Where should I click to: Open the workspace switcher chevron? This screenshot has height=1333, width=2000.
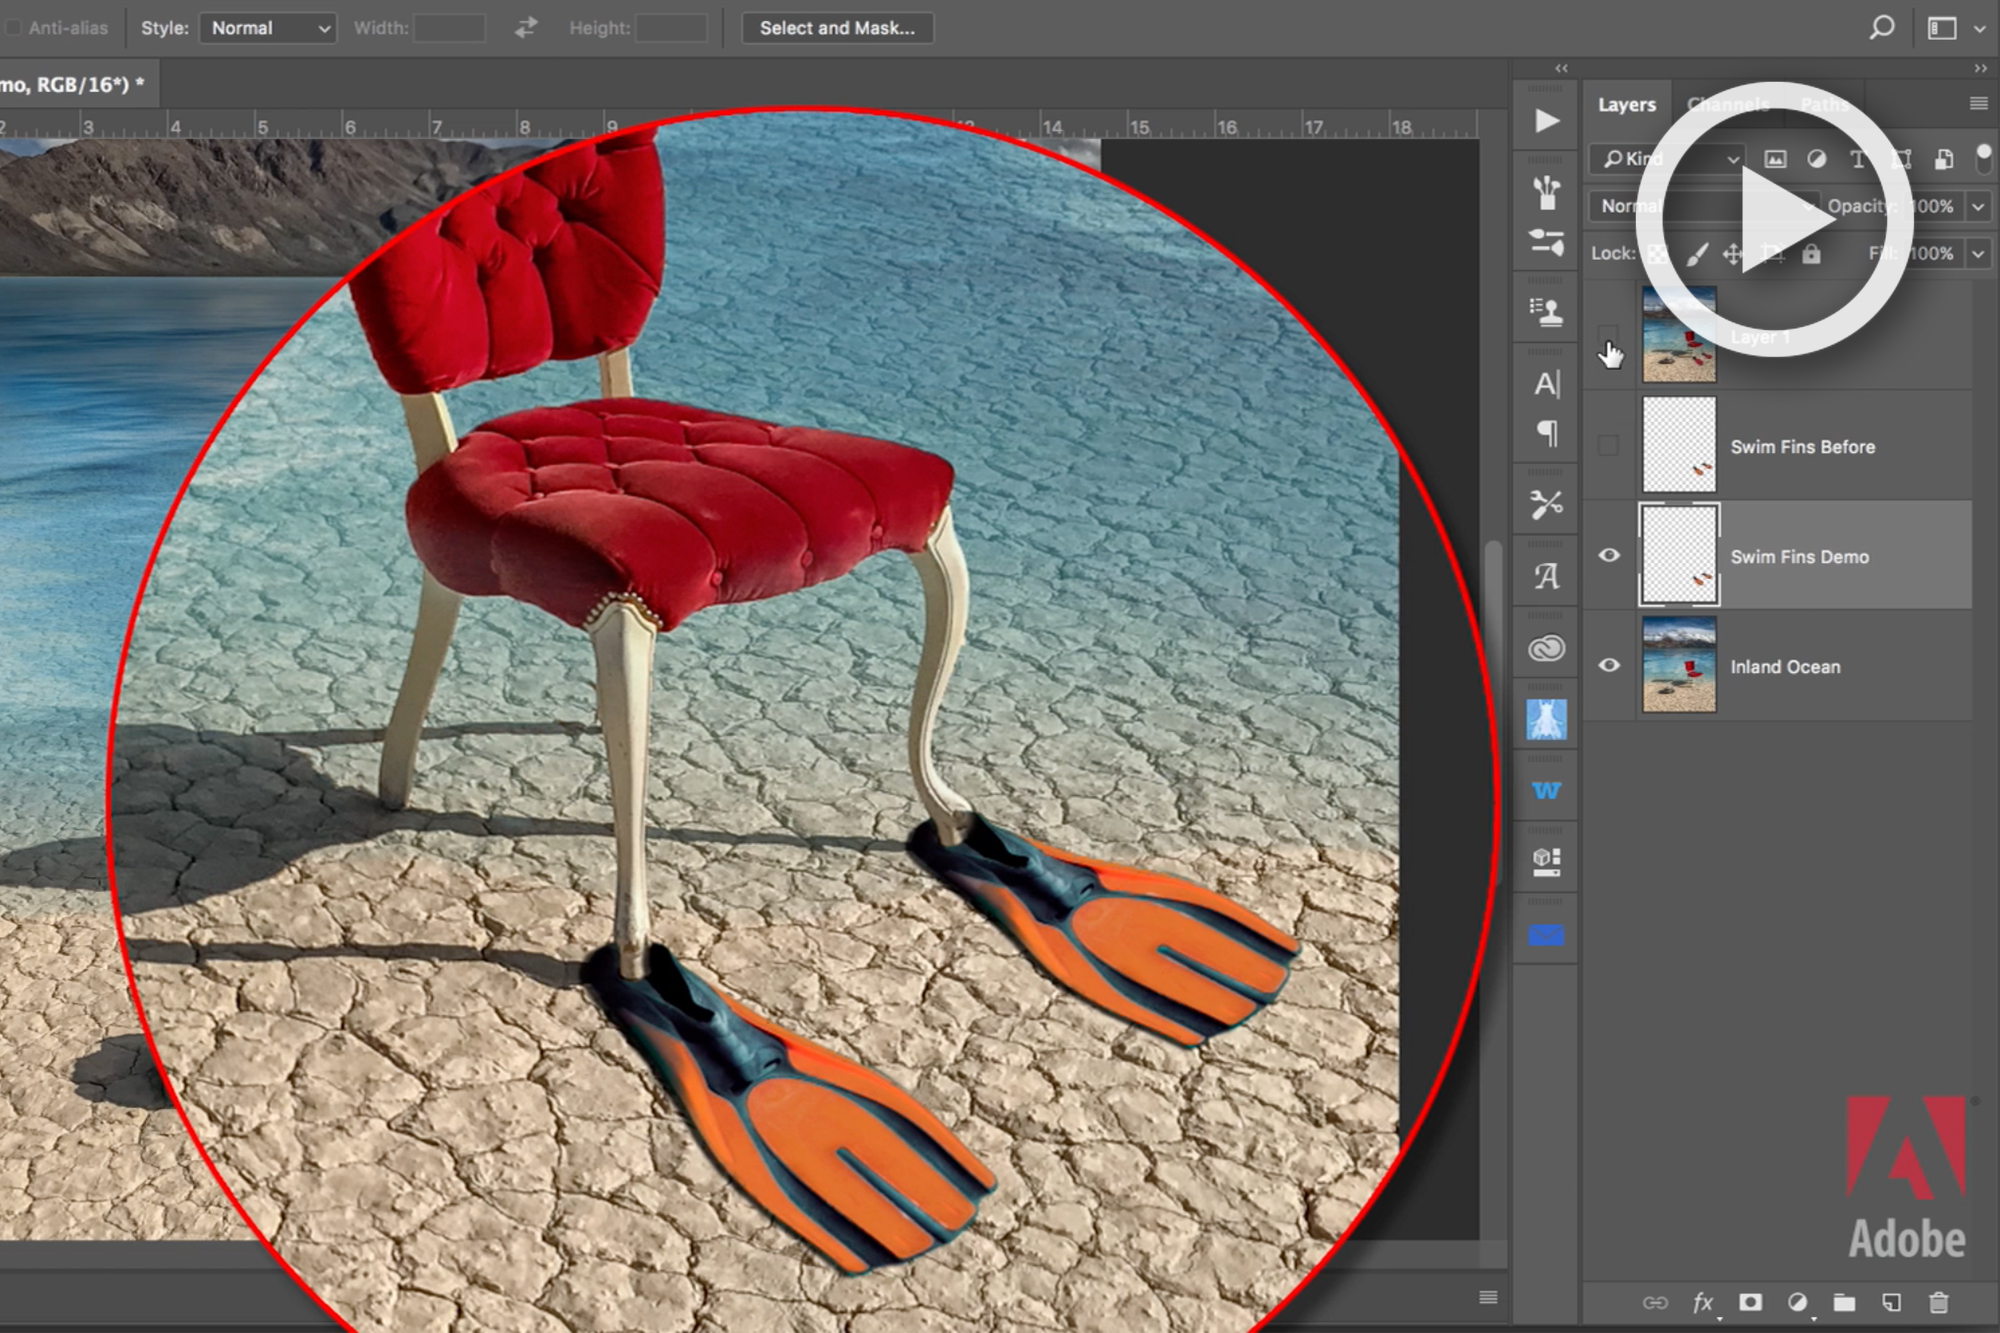tap(1979, 29)
